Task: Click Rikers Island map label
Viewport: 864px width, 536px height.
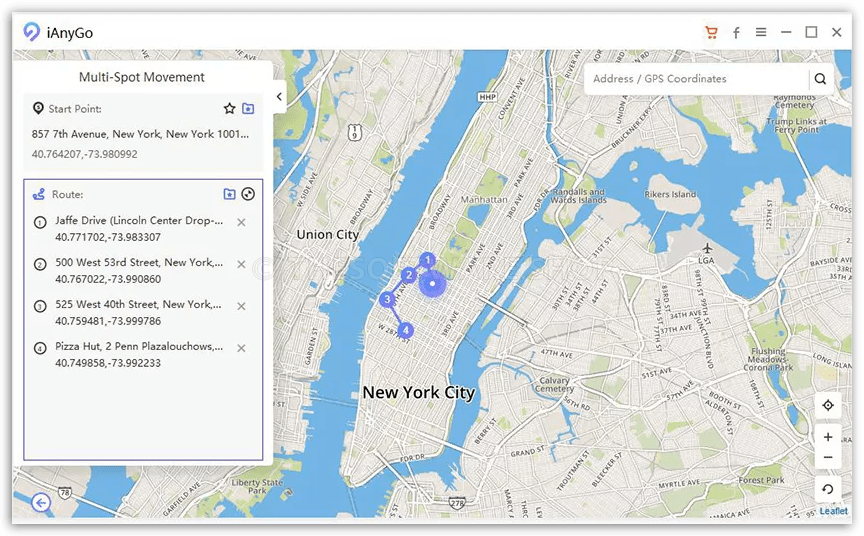Action: (670, 194)
